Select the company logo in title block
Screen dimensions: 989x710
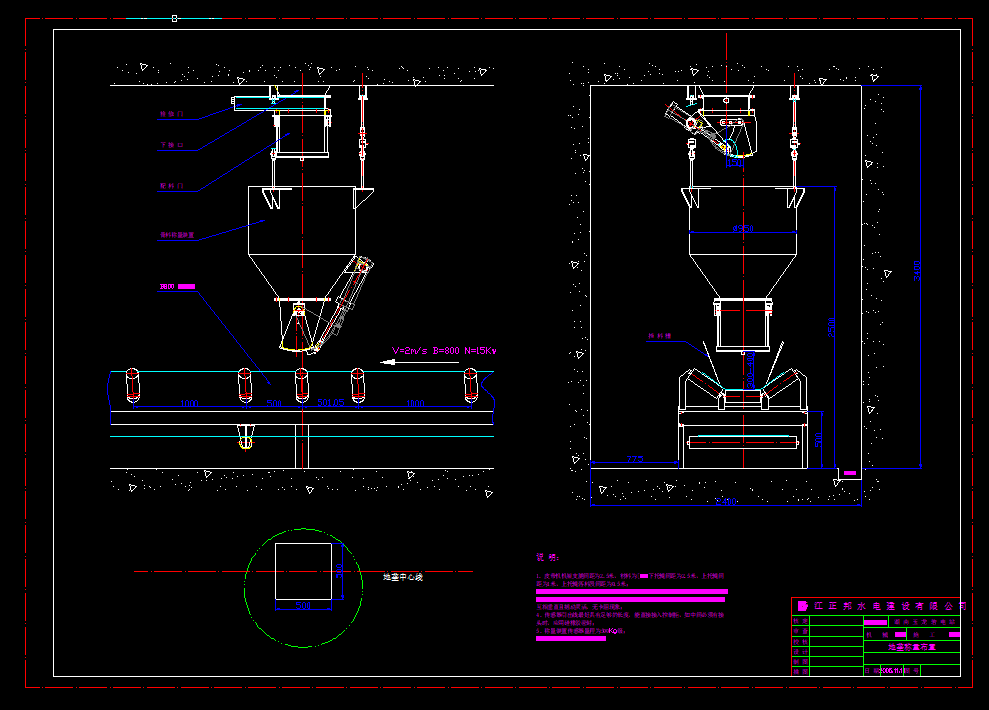coord(801,606)
